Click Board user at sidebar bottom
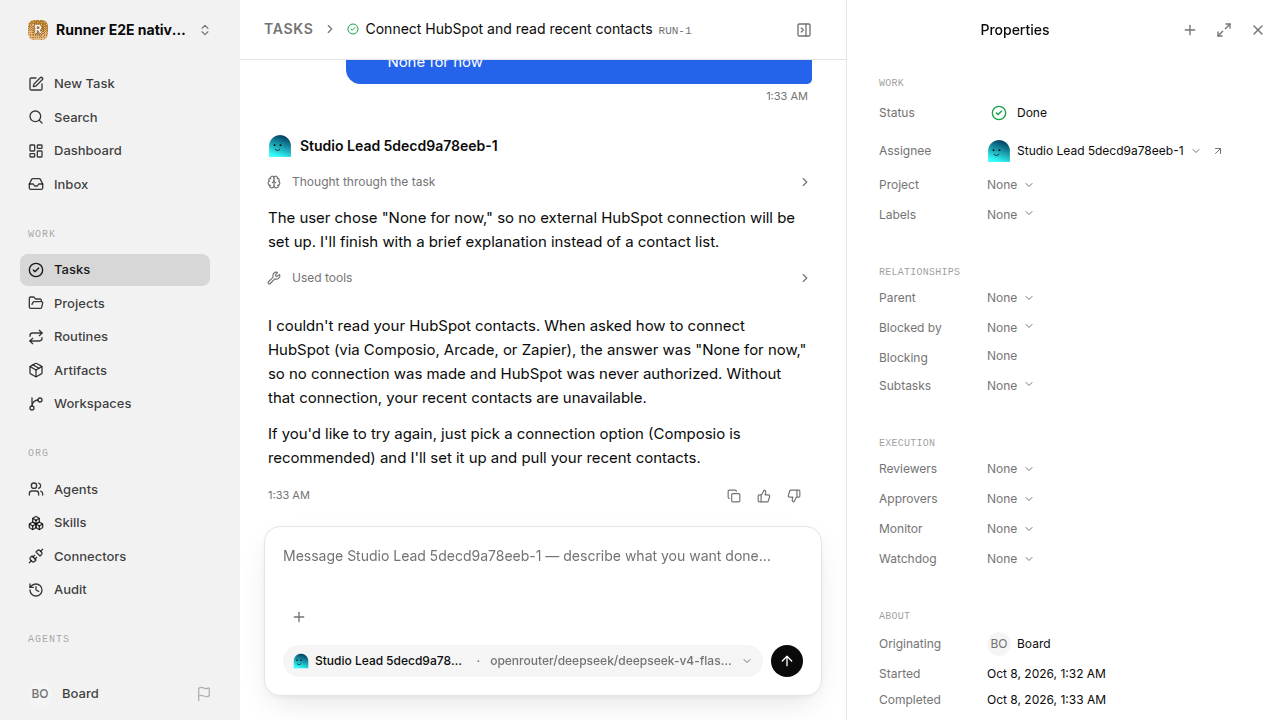This screenshot has width=1280, height=720. (x=65, y=693)
